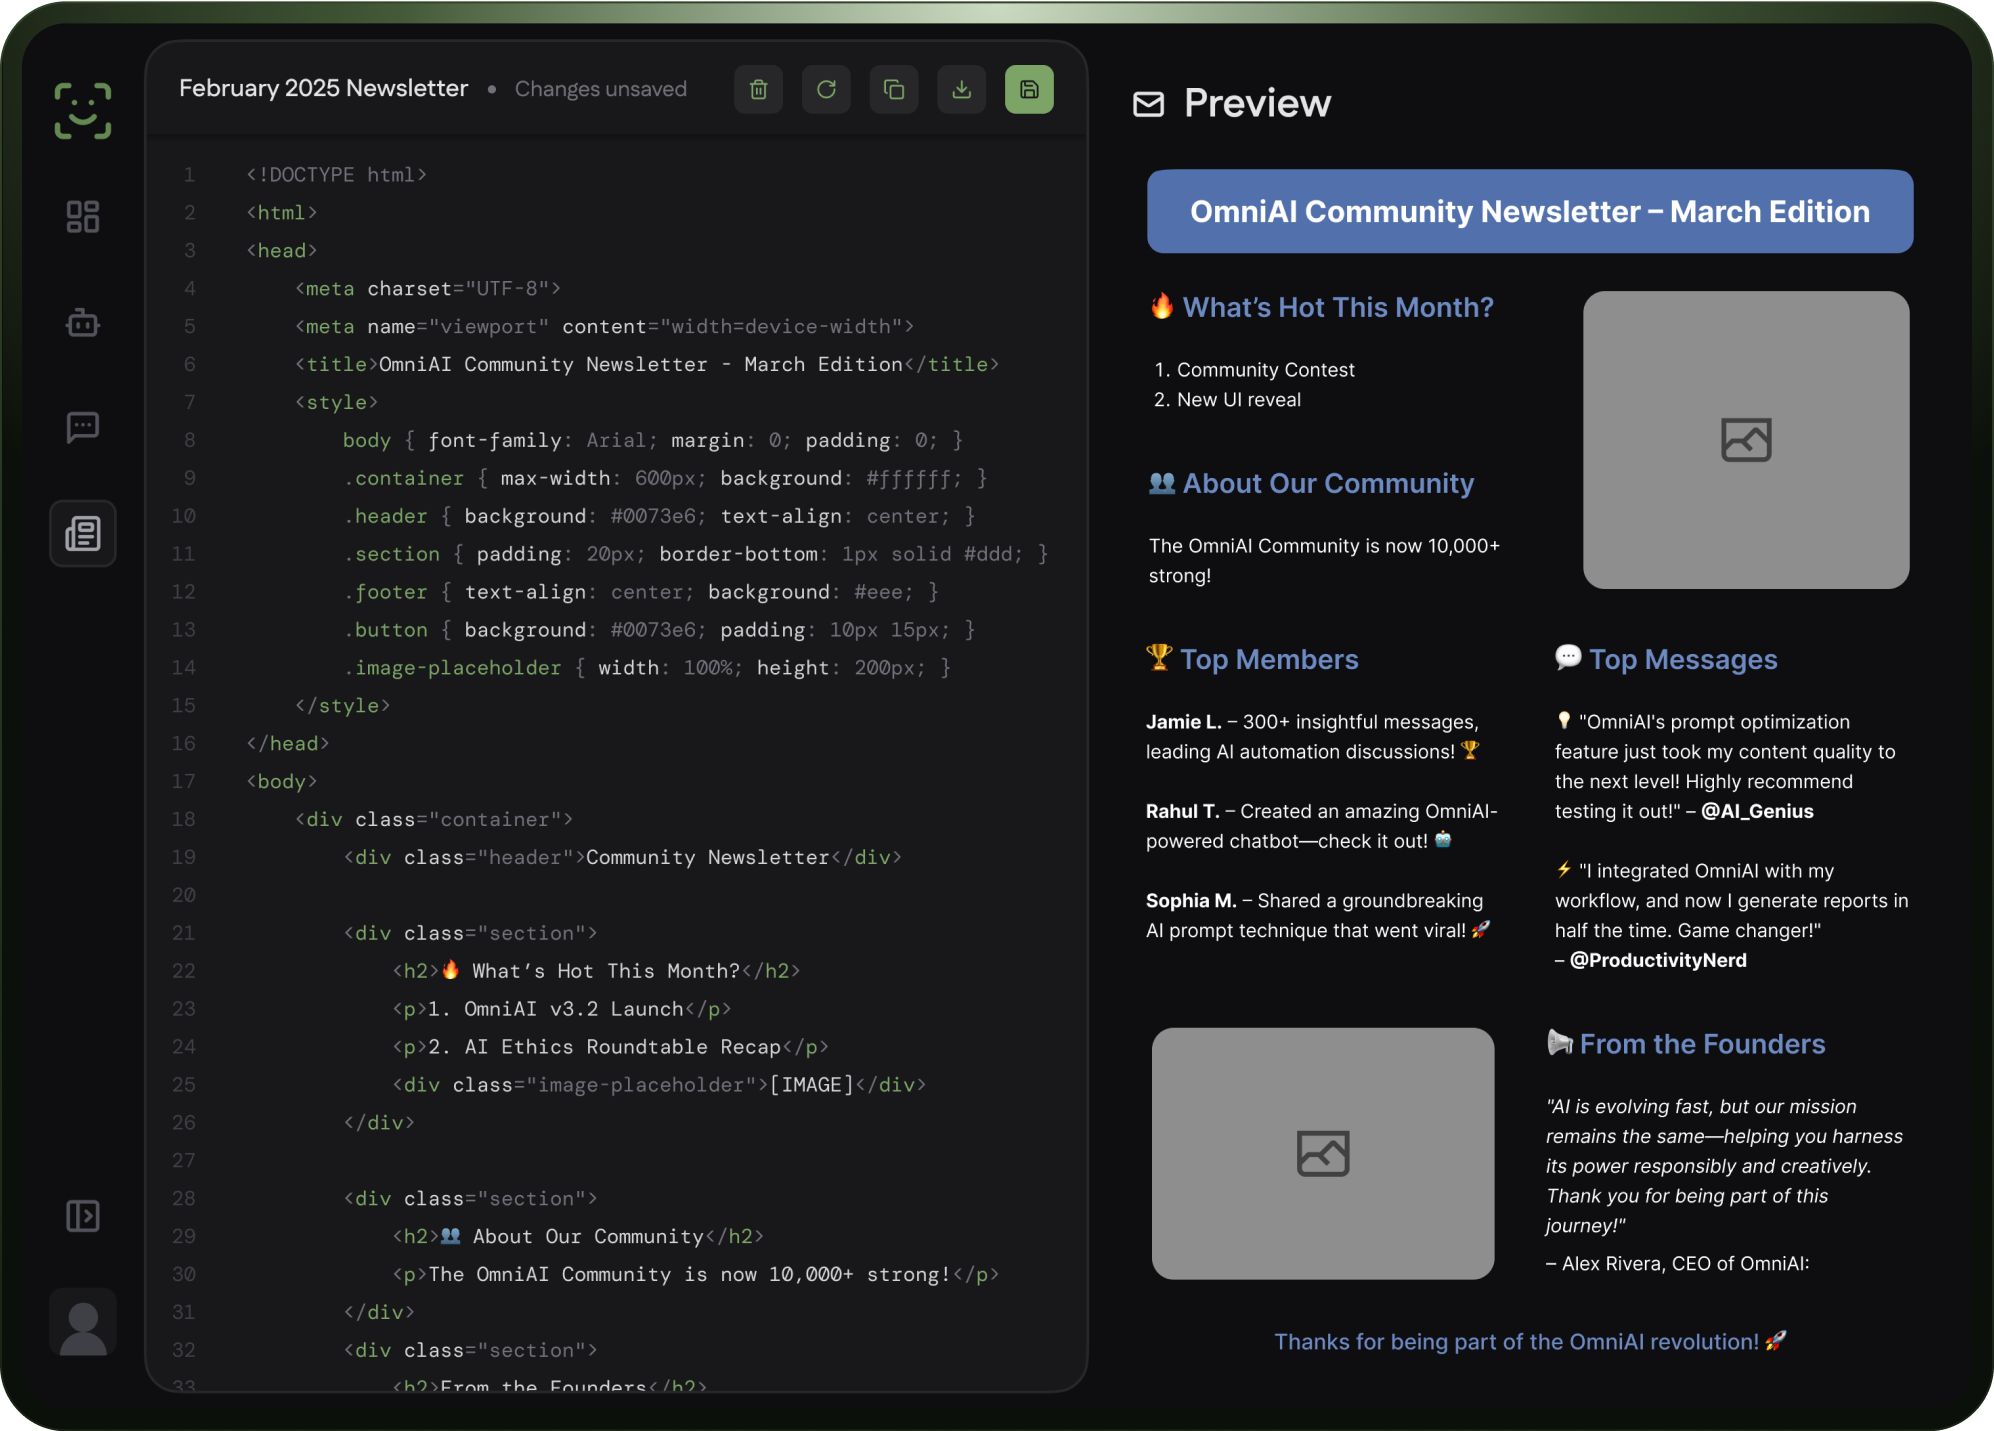Toggle the sidebar collapse panel icon
Image resolution: width=1994 pixels, height=1431 pixels.
[83, 1216]
